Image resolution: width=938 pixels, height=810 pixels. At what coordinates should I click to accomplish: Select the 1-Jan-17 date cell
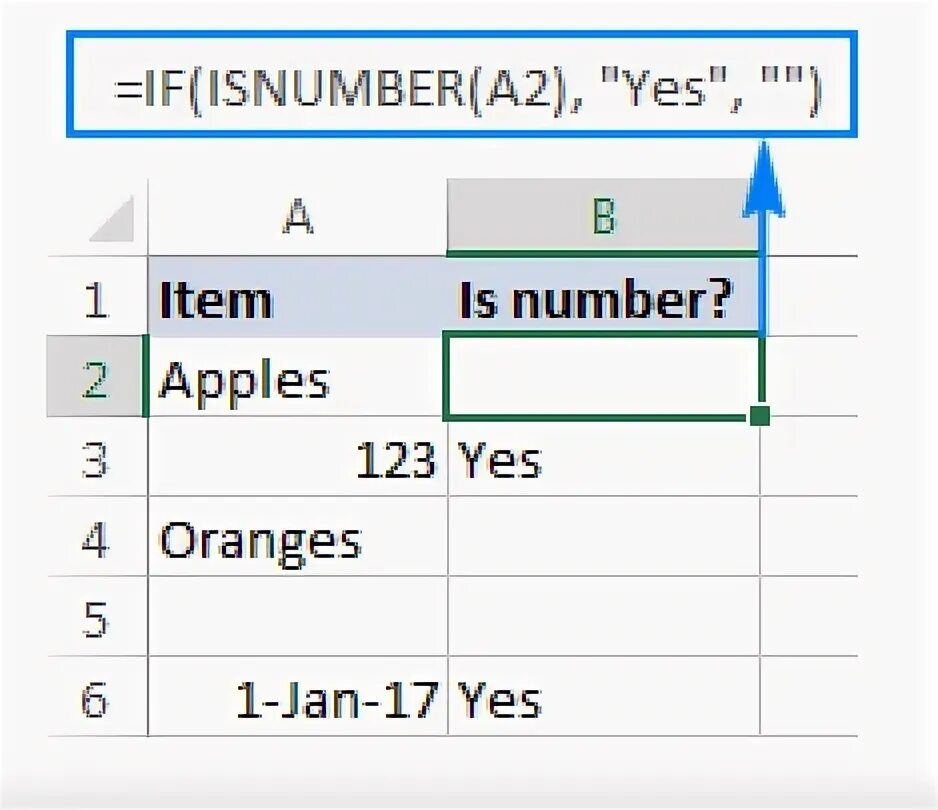point(297,696)
